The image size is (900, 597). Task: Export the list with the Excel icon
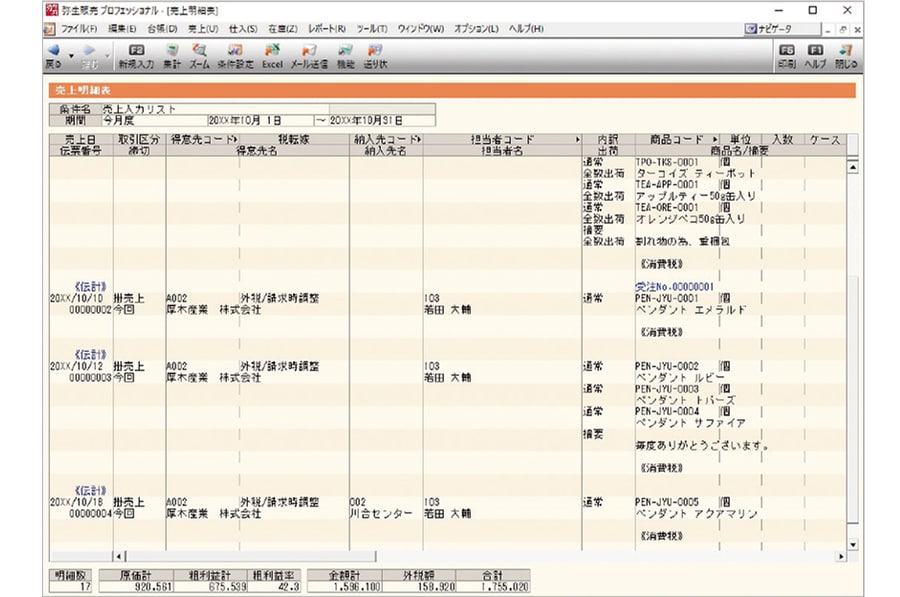point(272,51)
